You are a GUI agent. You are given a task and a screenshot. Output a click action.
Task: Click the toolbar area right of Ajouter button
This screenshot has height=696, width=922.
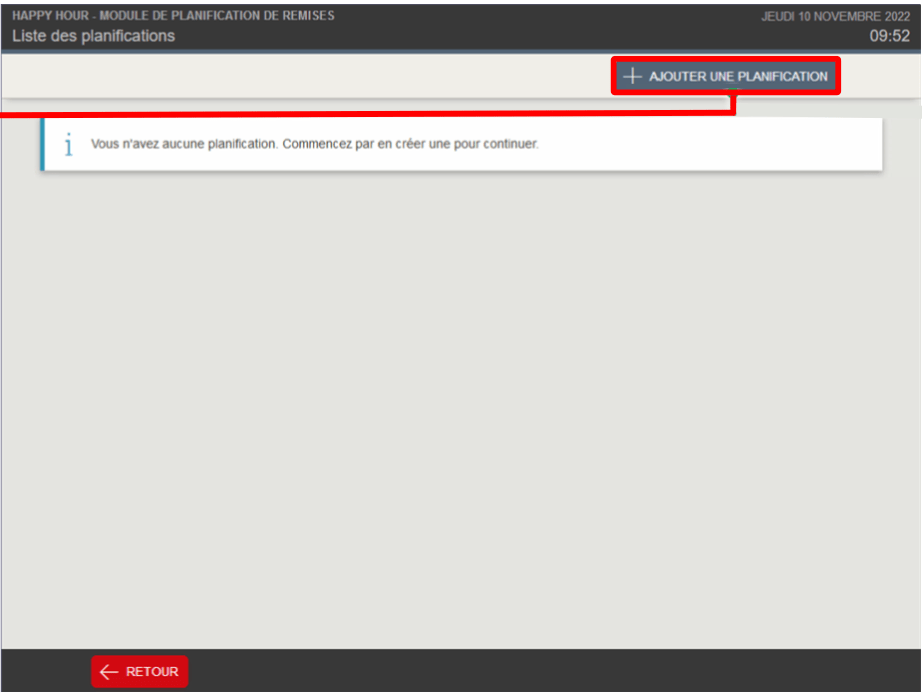click(880, 76)
